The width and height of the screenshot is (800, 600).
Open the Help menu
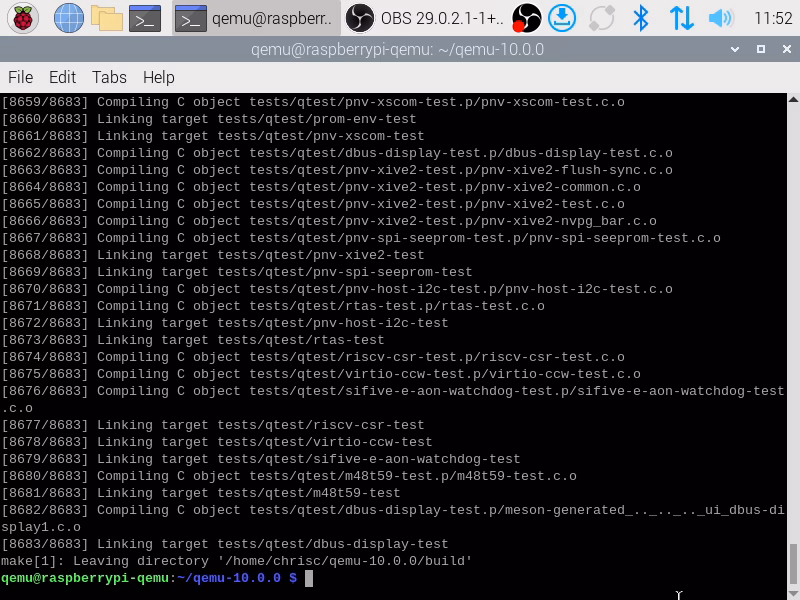tap(159, 77)
